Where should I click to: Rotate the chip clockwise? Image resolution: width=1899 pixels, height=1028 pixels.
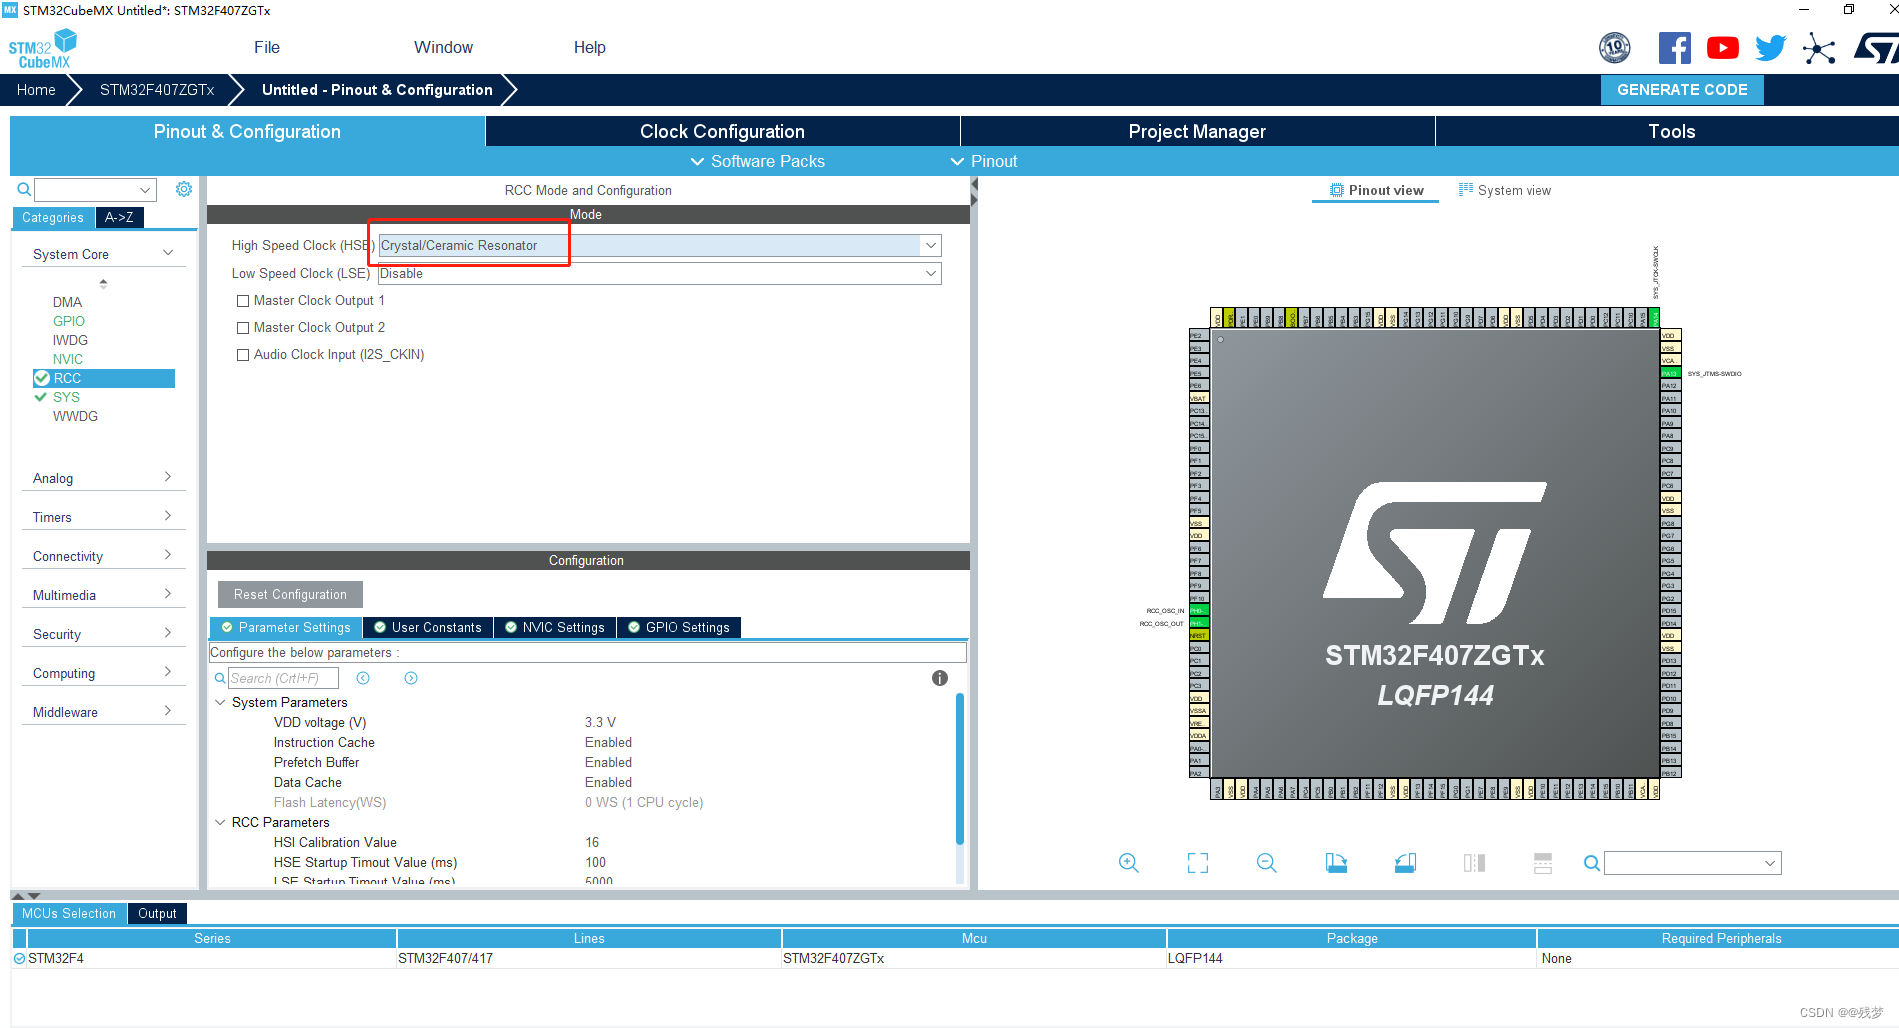[x=1336, y=862]
